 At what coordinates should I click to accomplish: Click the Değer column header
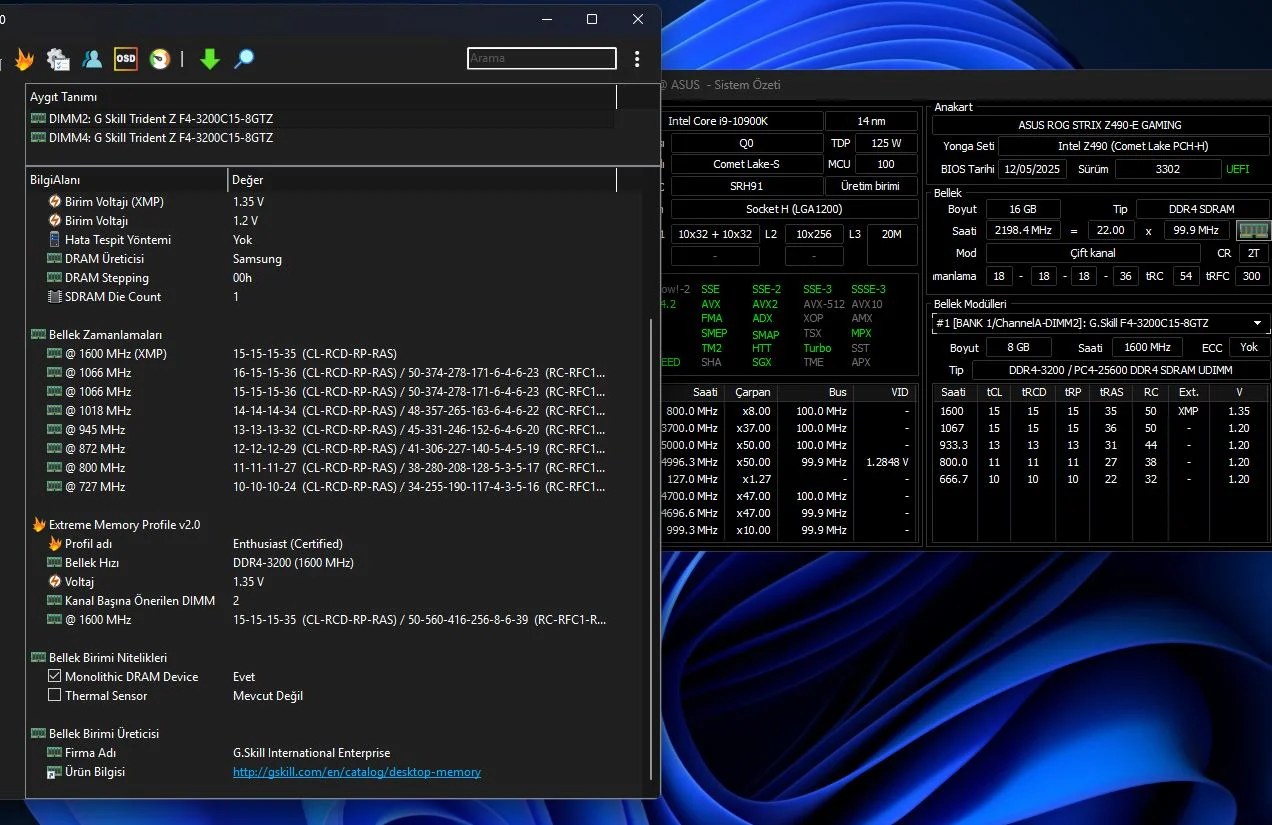[x=422, y=180]
